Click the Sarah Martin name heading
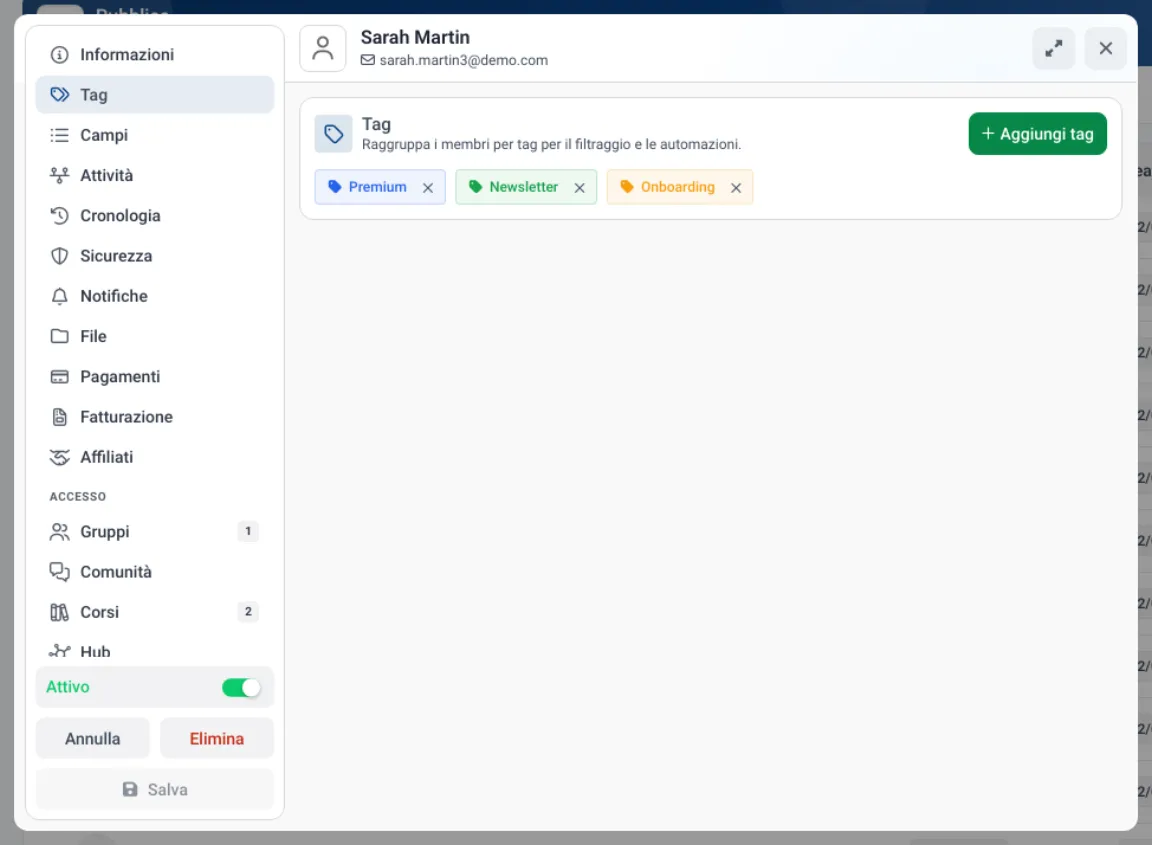The image size is (1152, 845). [415, 37]
